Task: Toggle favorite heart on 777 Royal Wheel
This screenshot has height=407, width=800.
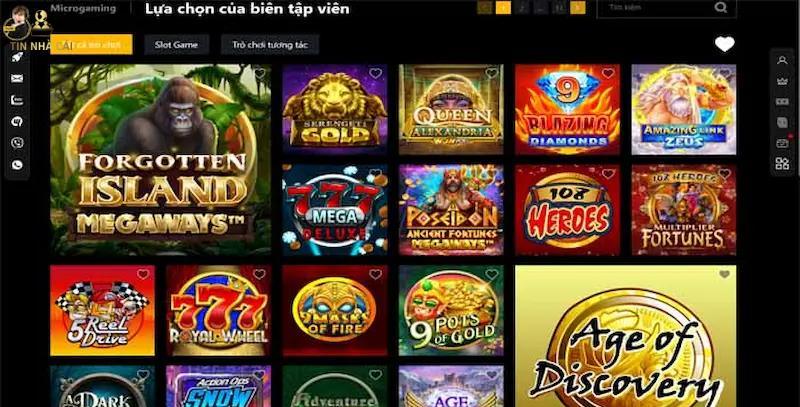Action: pyautogui.click(x=259, y=274)
